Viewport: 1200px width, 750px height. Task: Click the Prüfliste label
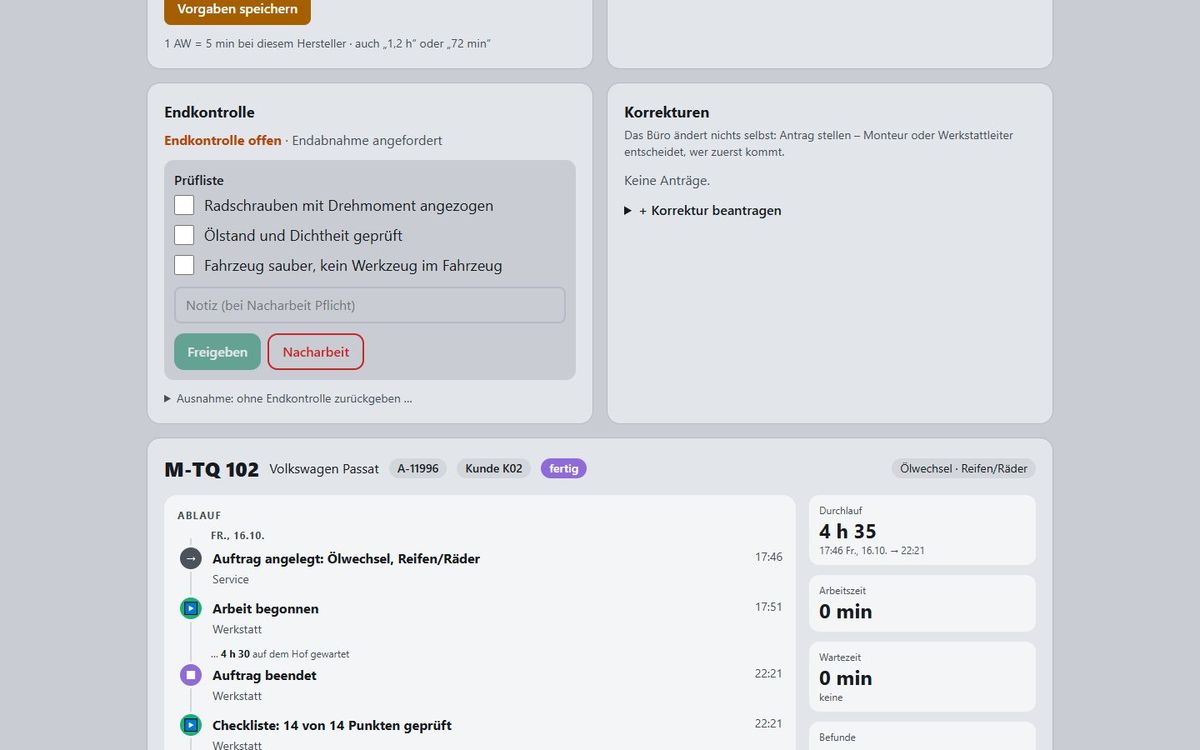[x=199, y=181]
